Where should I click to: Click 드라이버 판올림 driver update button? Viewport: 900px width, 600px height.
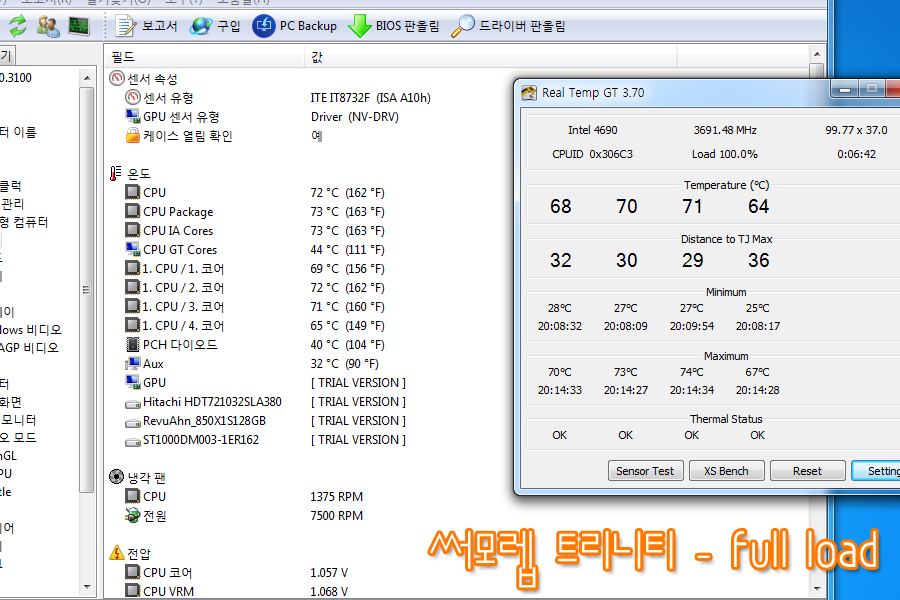[509, 26]
